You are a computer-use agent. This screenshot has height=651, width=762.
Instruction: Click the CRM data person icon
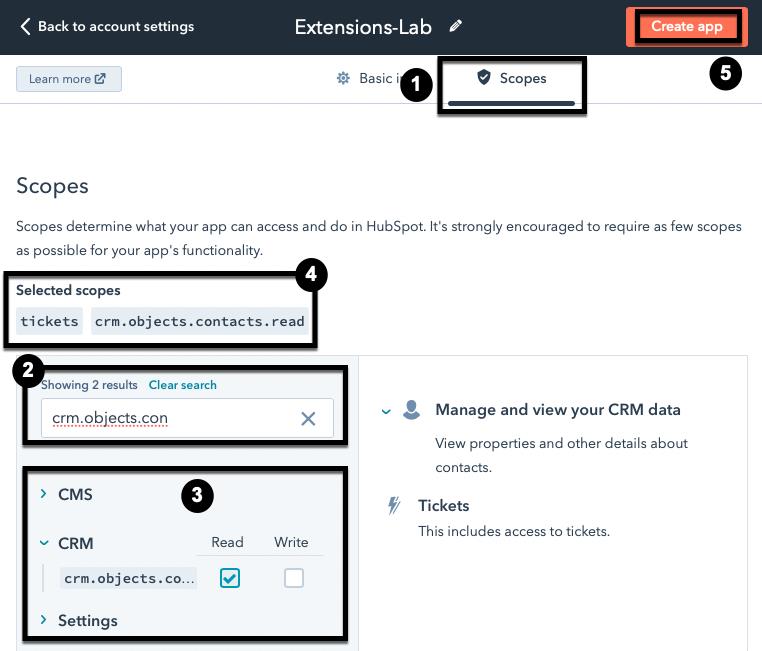(412, 410)
